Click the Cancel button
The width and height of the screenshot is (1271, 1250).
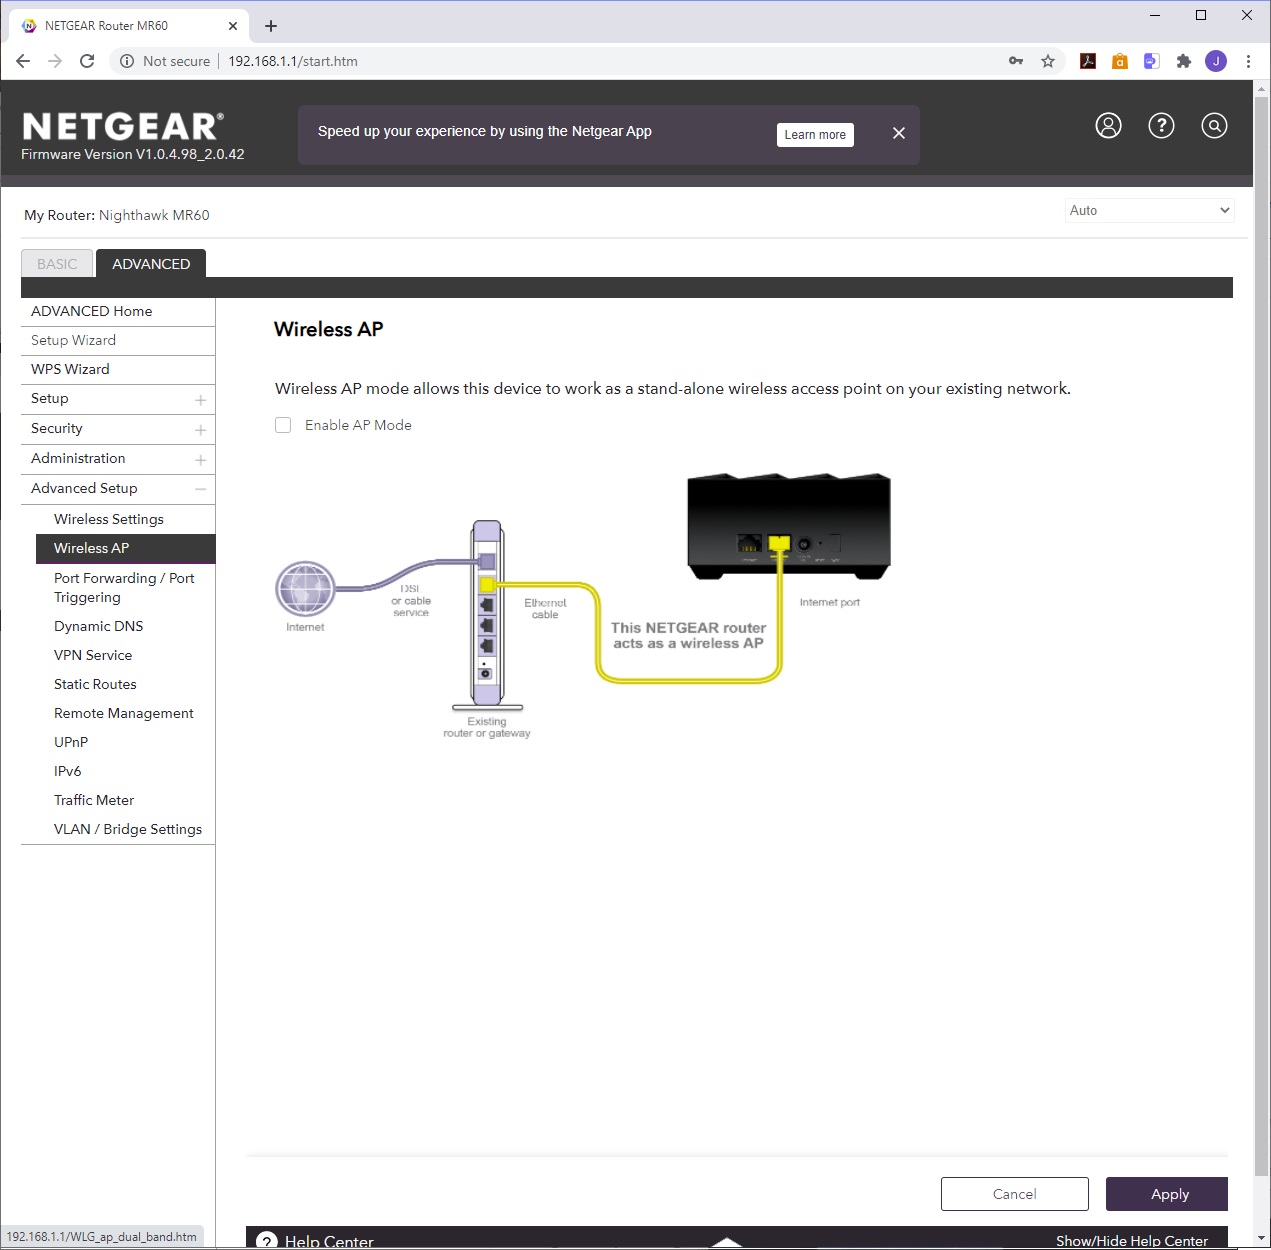pos(1014,1194)
